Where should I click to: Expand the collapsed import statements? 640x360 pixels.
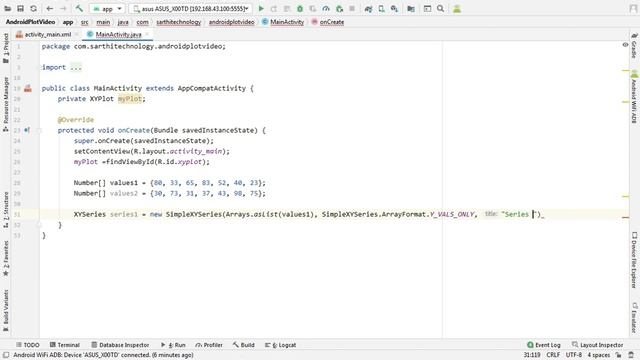[x=76, y=67]
